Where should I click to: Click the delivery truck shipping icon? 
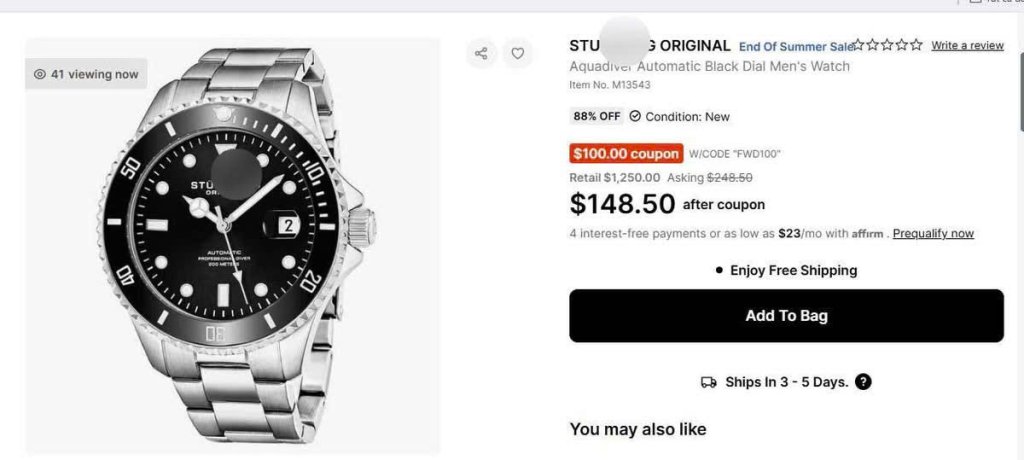708,382
